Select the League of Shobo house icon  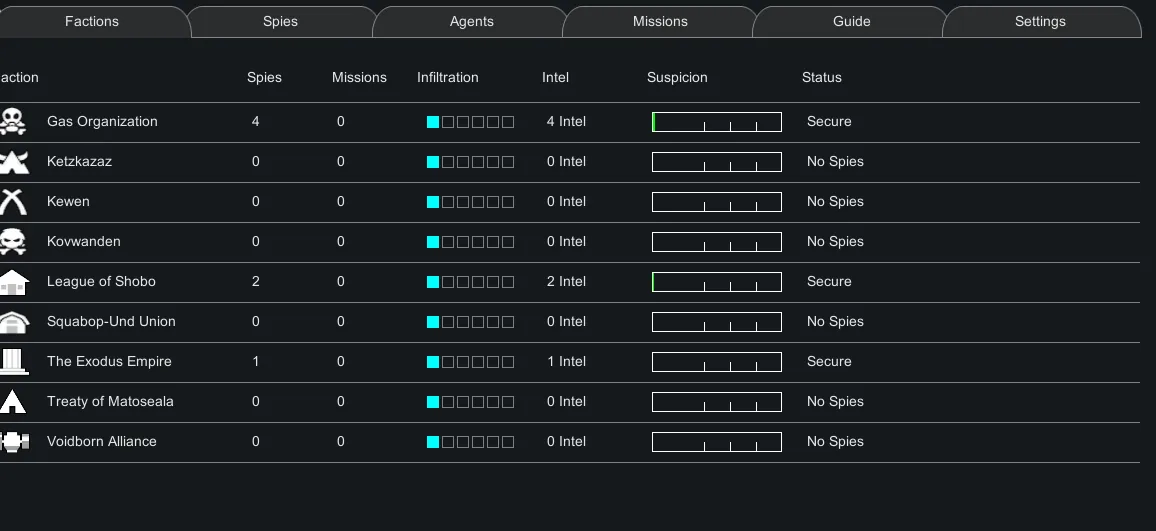13,282
